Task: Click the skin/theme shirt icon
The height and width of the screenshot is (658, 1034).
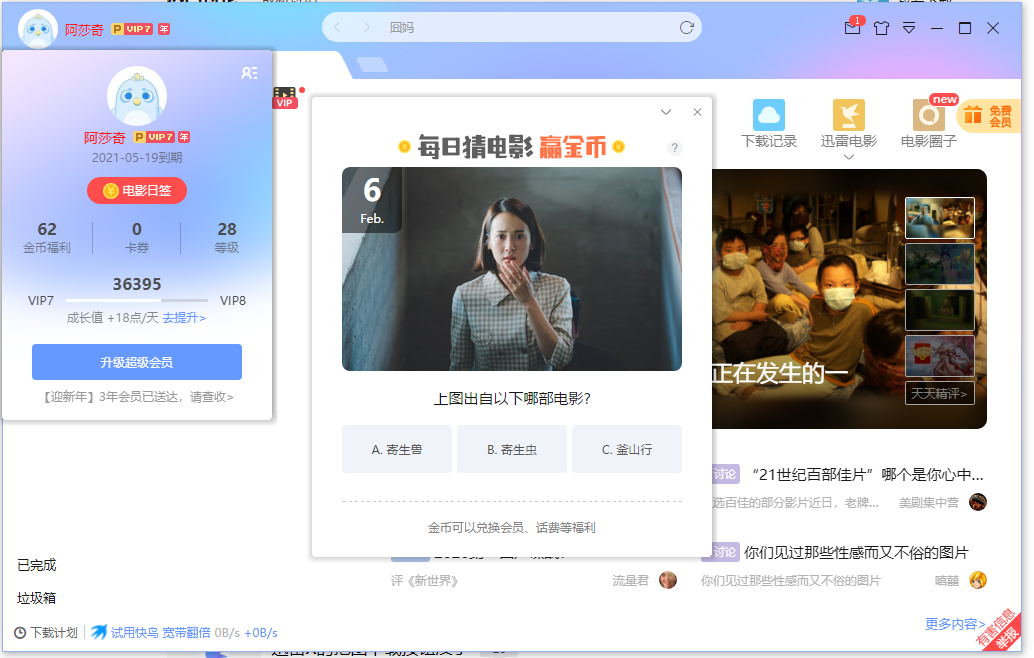Action: click(x=881, y=29)
